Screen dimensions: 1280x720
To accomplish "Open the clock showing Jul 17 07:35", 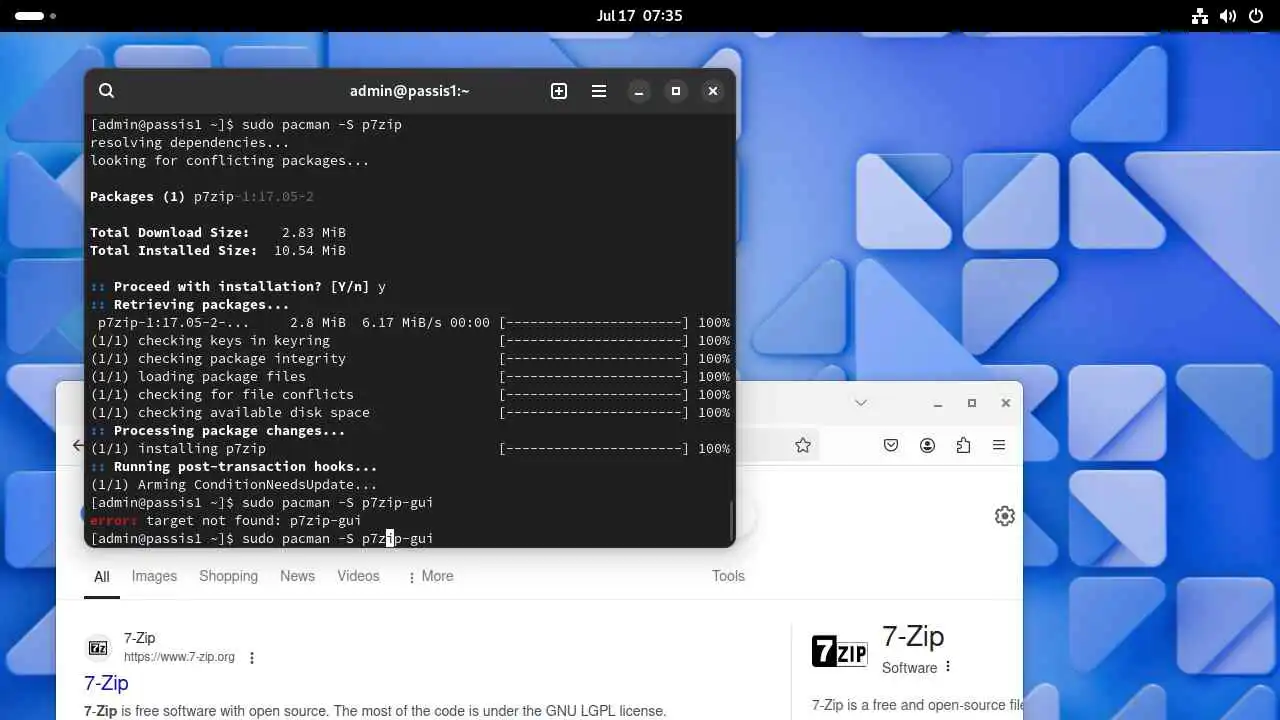I will (x=639, y=16).
